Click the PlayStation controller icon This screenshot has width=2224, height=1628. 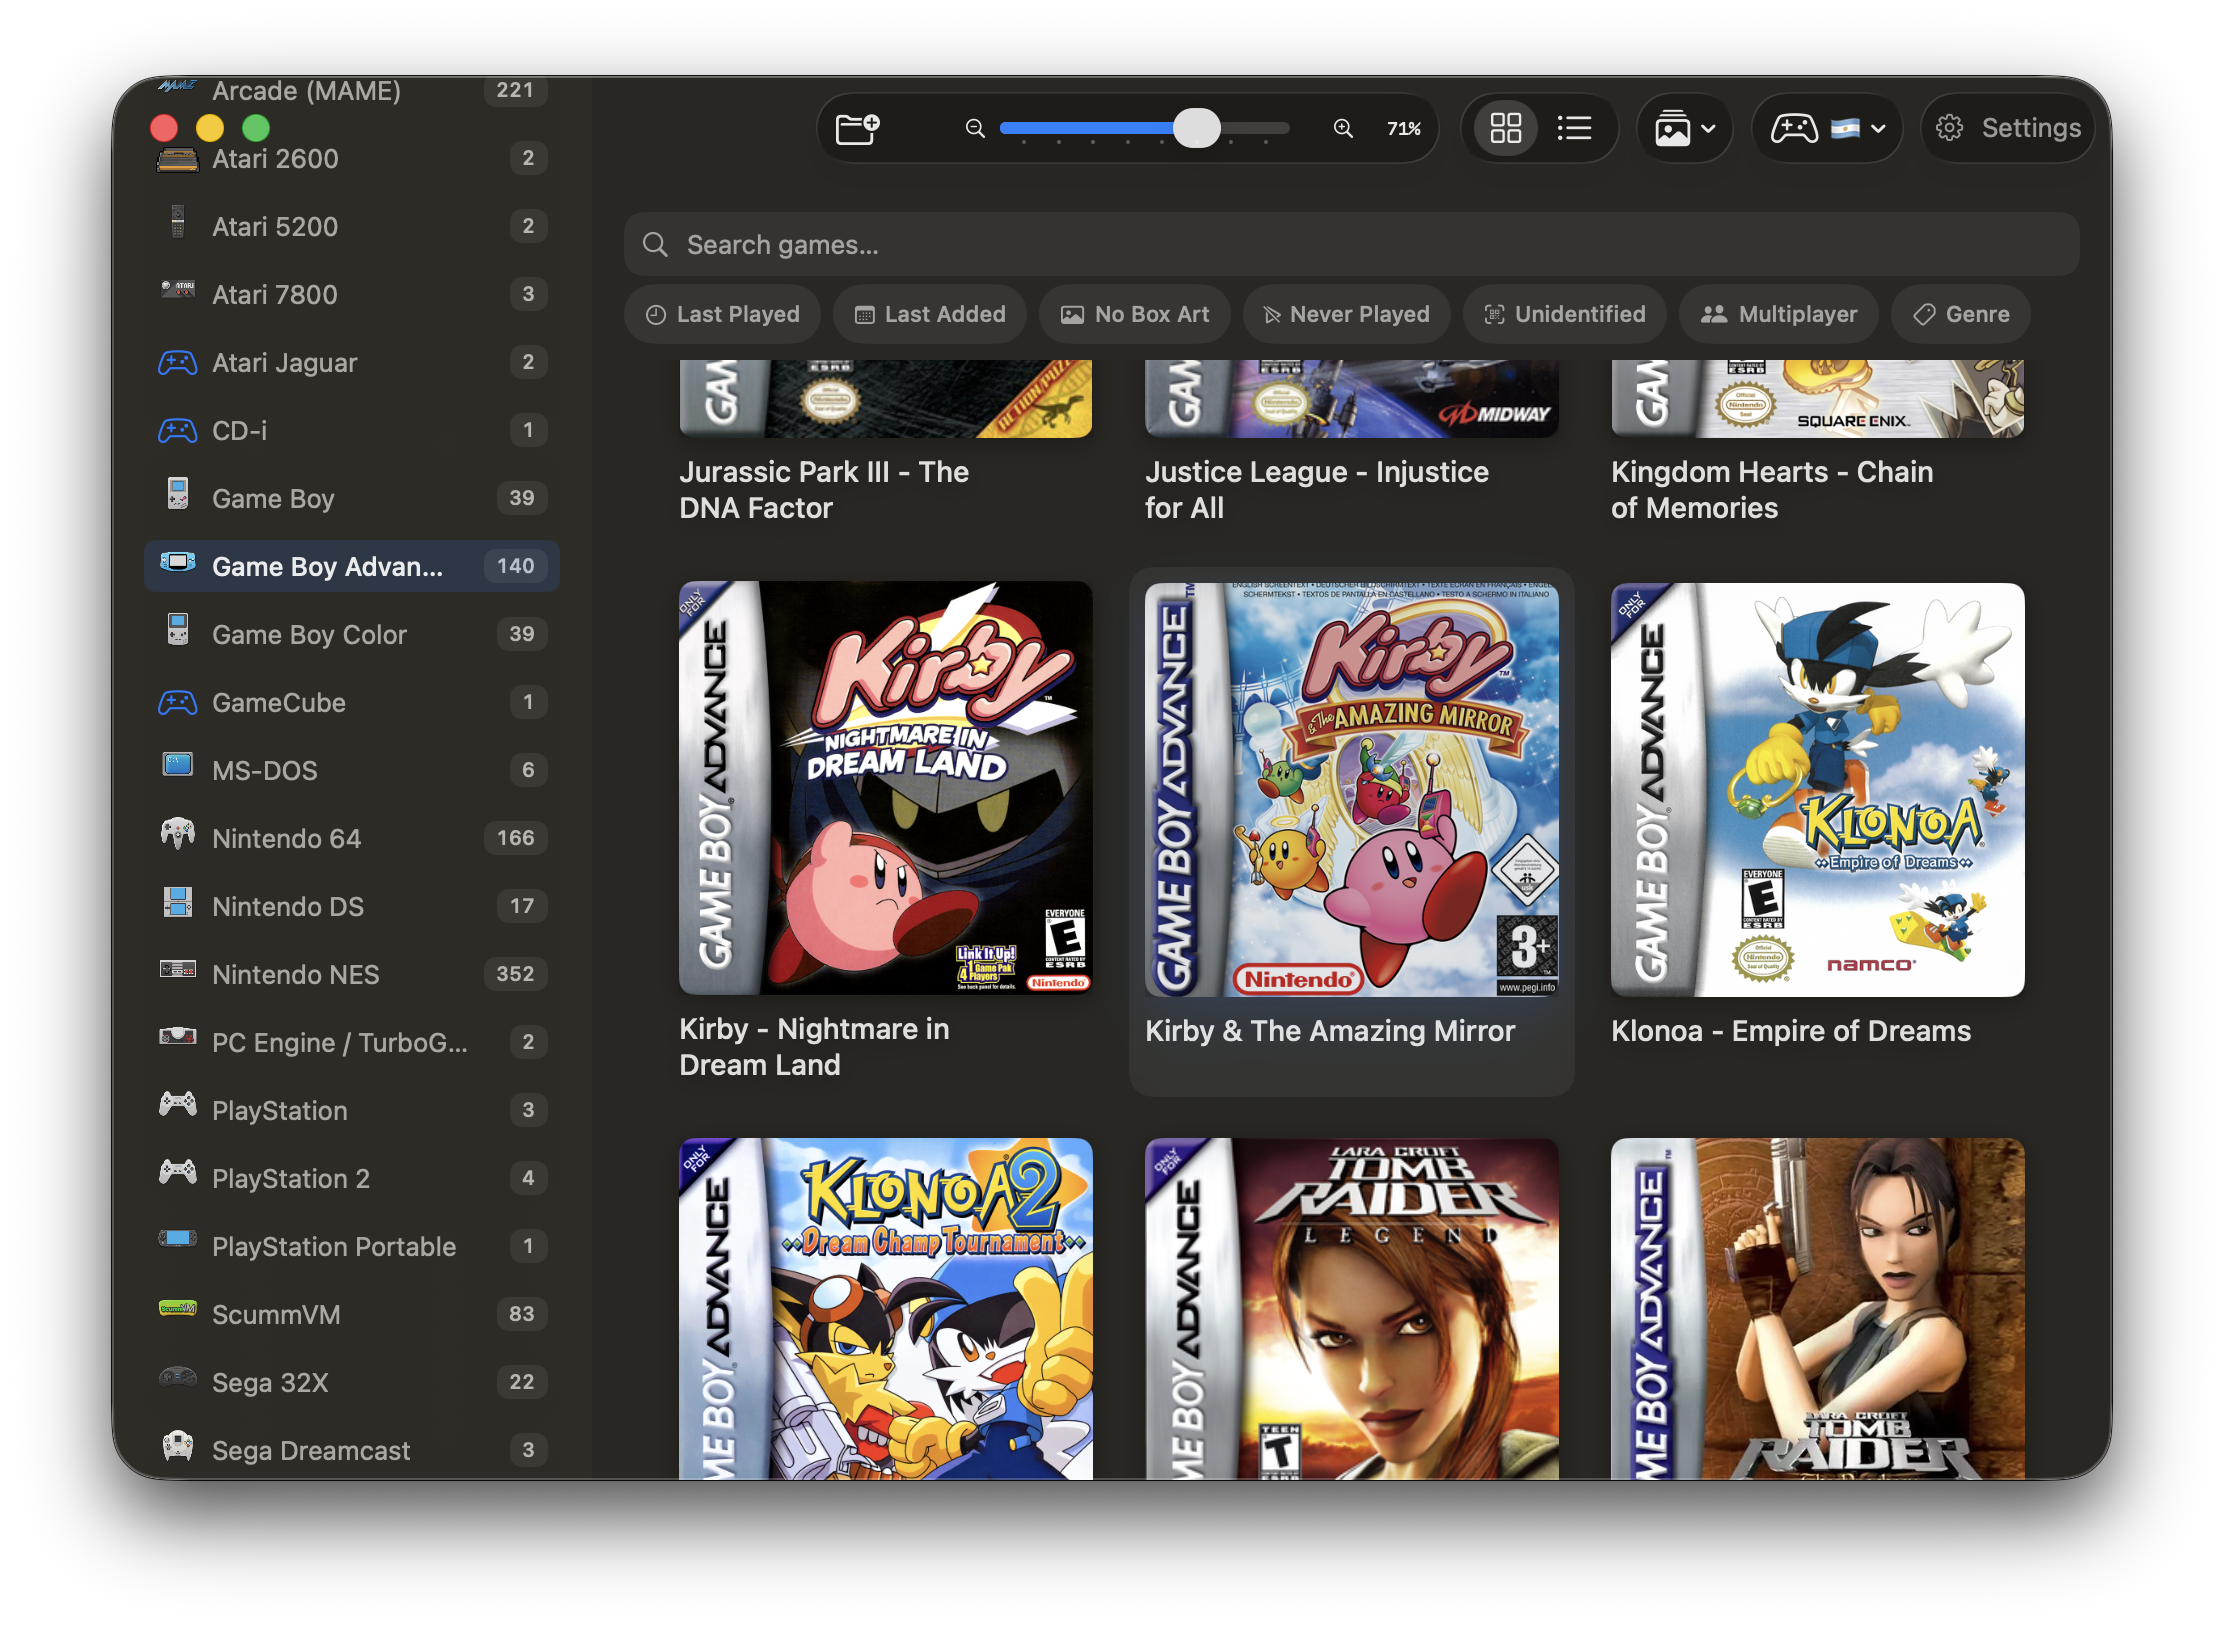tap(178, 1104)
